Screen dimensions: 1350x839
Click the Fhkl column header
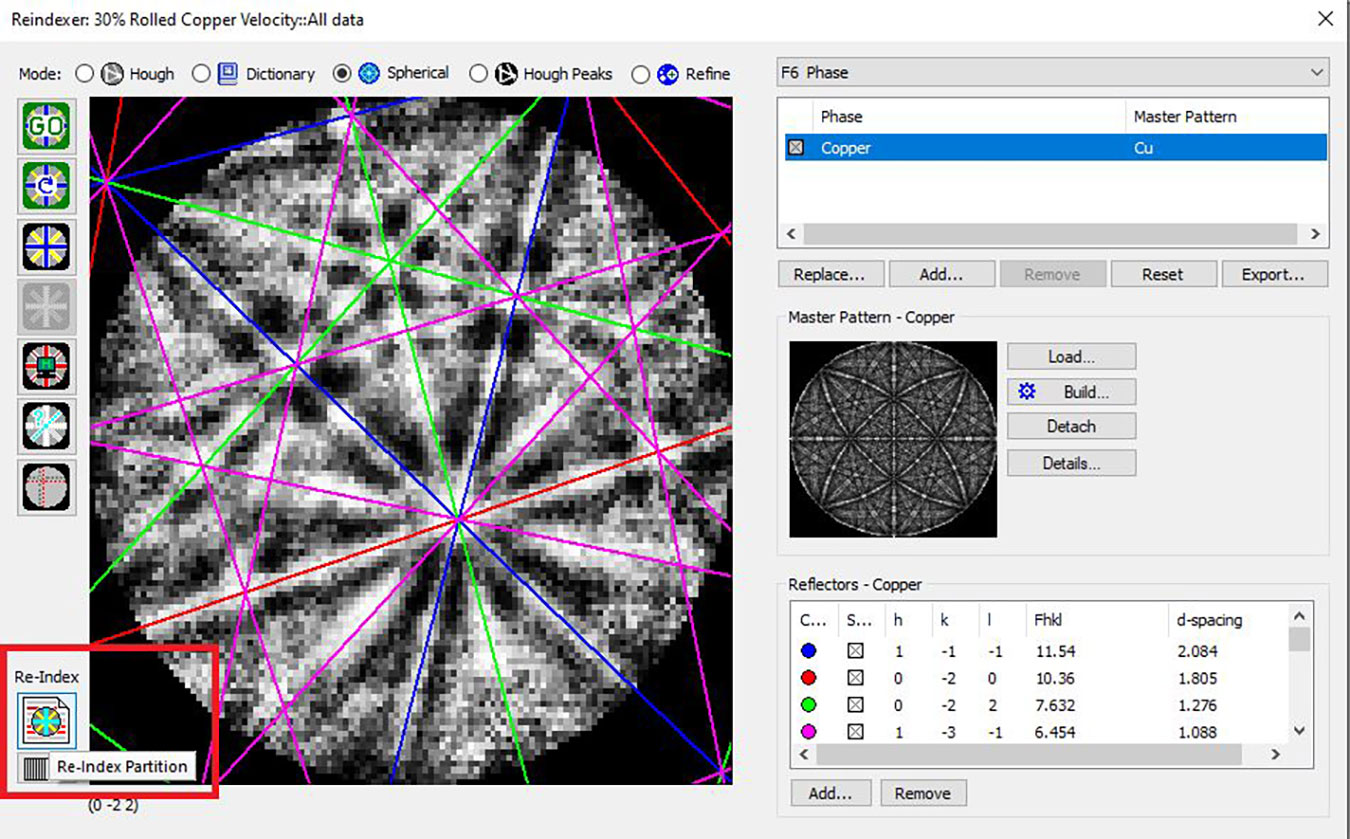(1050, 620)
